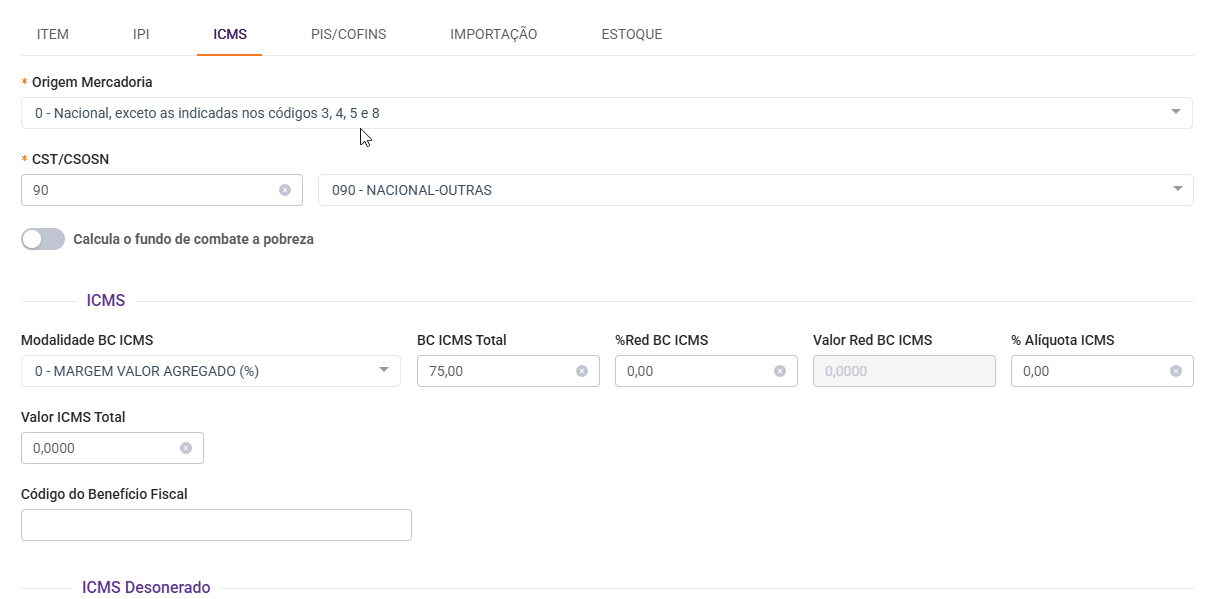This screenshot has width=1217, height=599.
Task: Clear the CST/CSOSN code field
Action: pyautogui.click(x=285, y=190)
